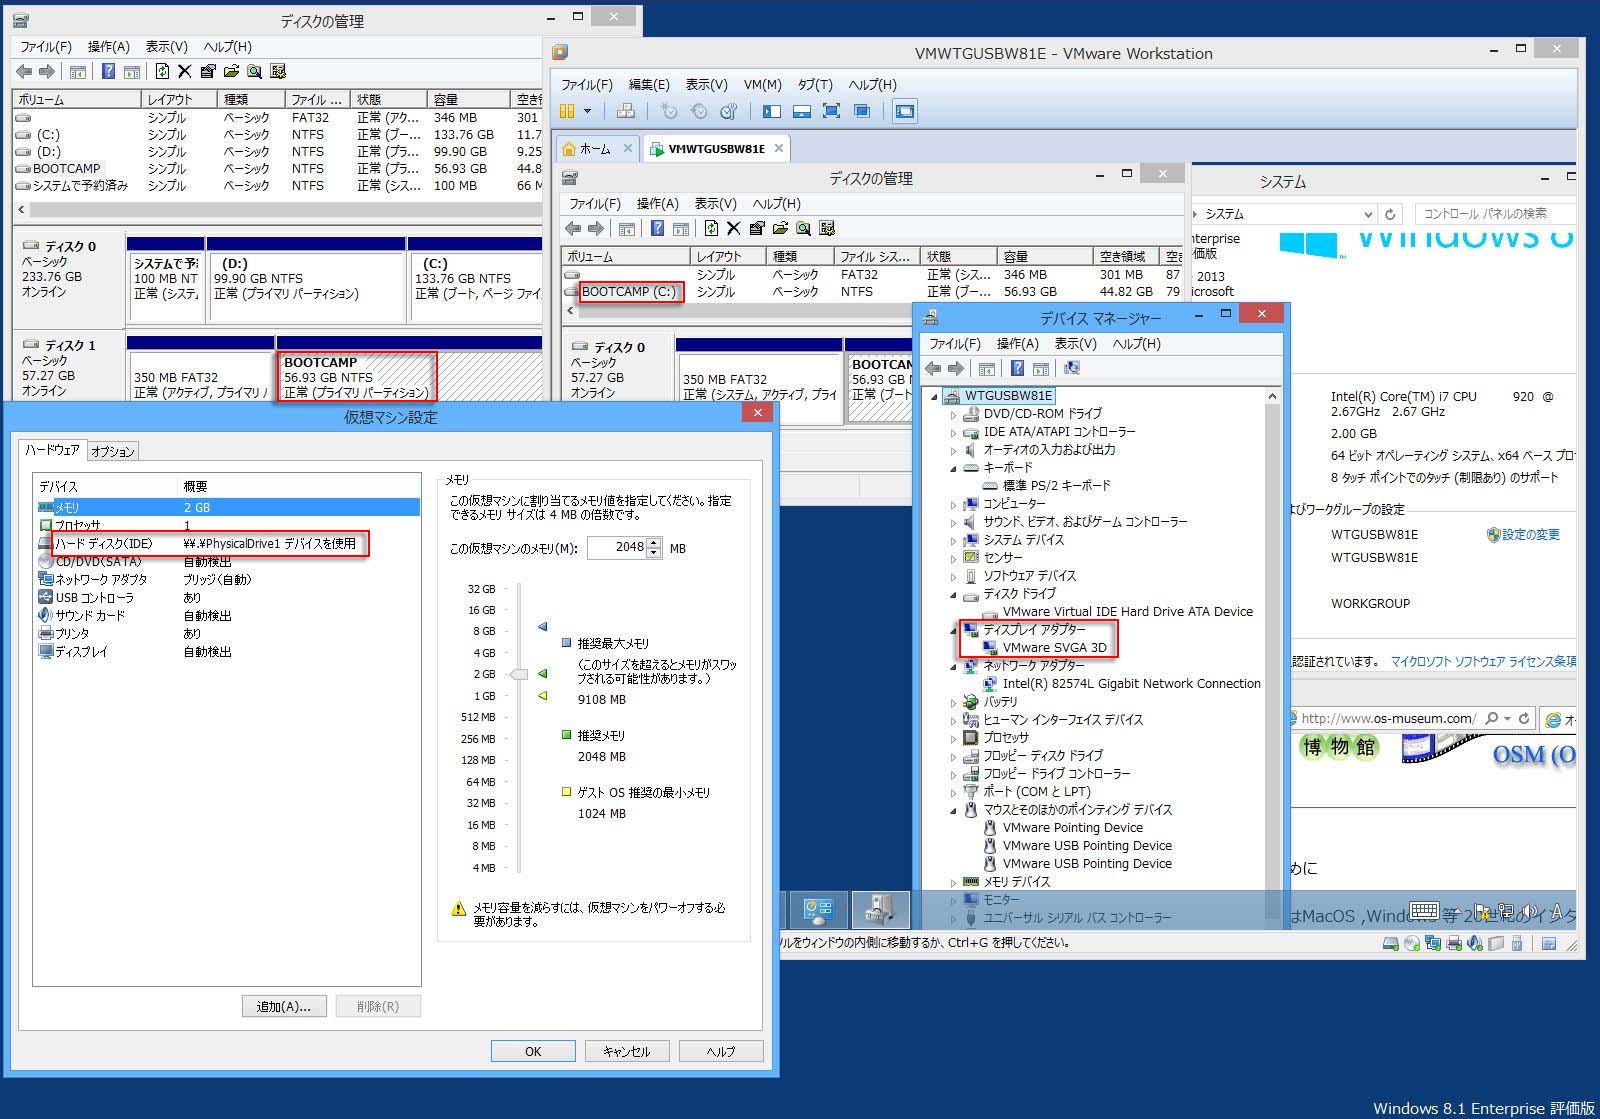Viewport: 1600px width, 1119px height.
Task: Collapse the WTGUSBW81E root node in Device Manager
Action: tap(935, 396)
